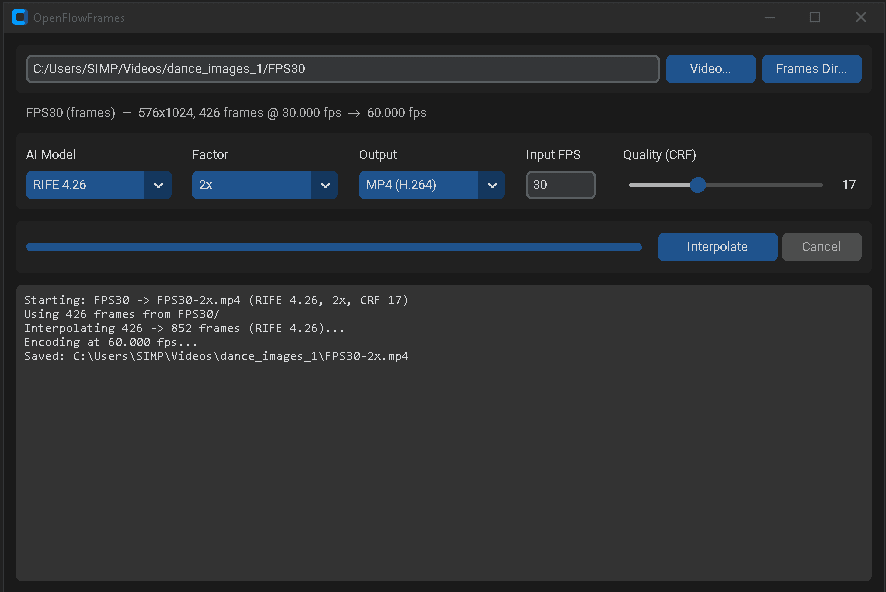Click the Frames Dir... button
This screenshot has width=886, height=592.
point(811,69)
